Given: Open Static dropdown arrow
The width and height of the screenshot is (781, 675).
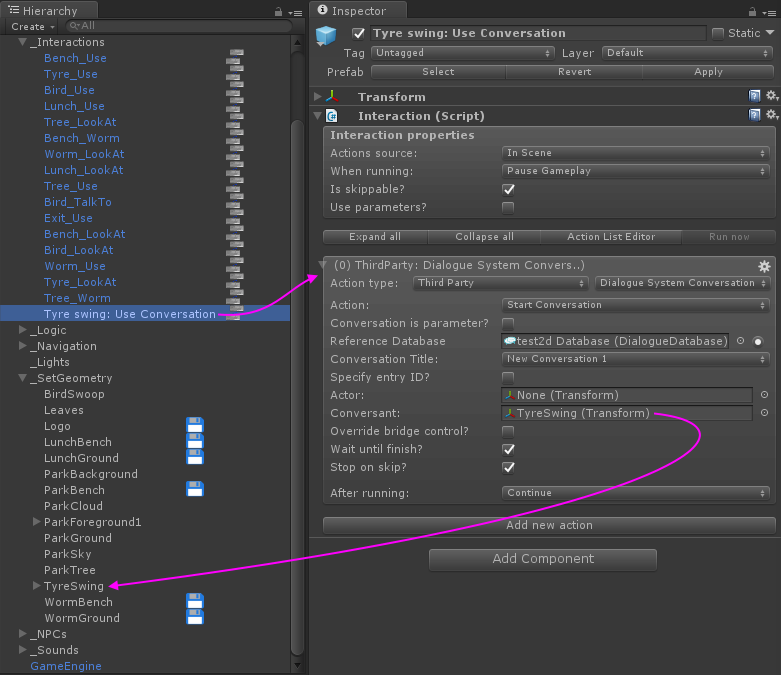Looking at the screenshot, I should pyautogui.click(x=770, y=33).
